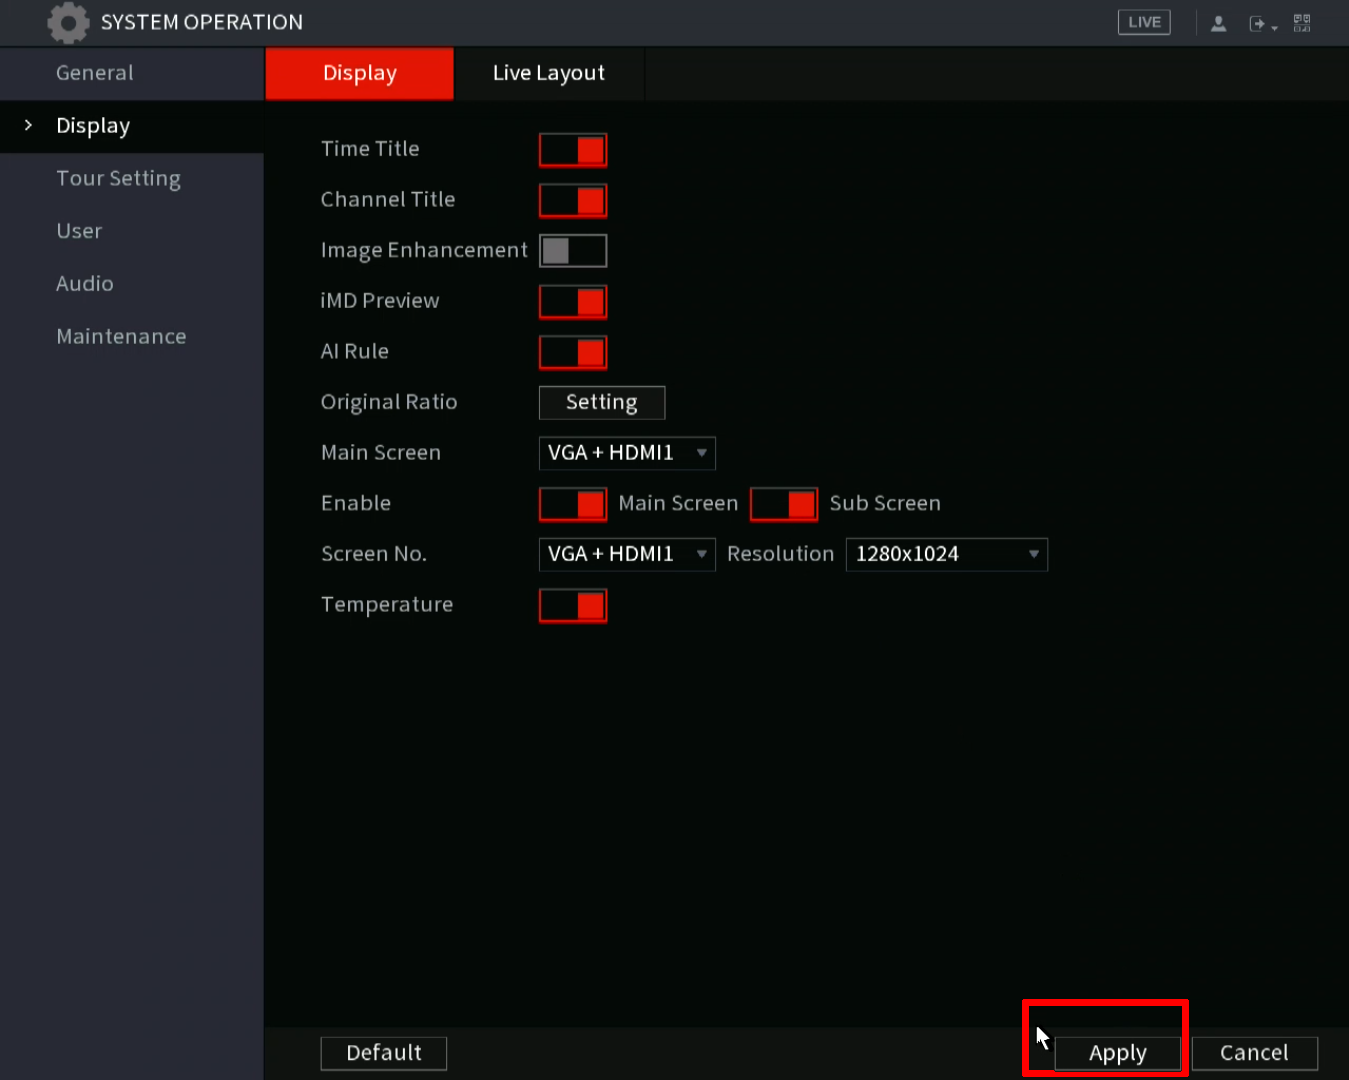Open the Resolution 1280x1024 dropdown
The image size is (1349, 1080).
point(946,554)
